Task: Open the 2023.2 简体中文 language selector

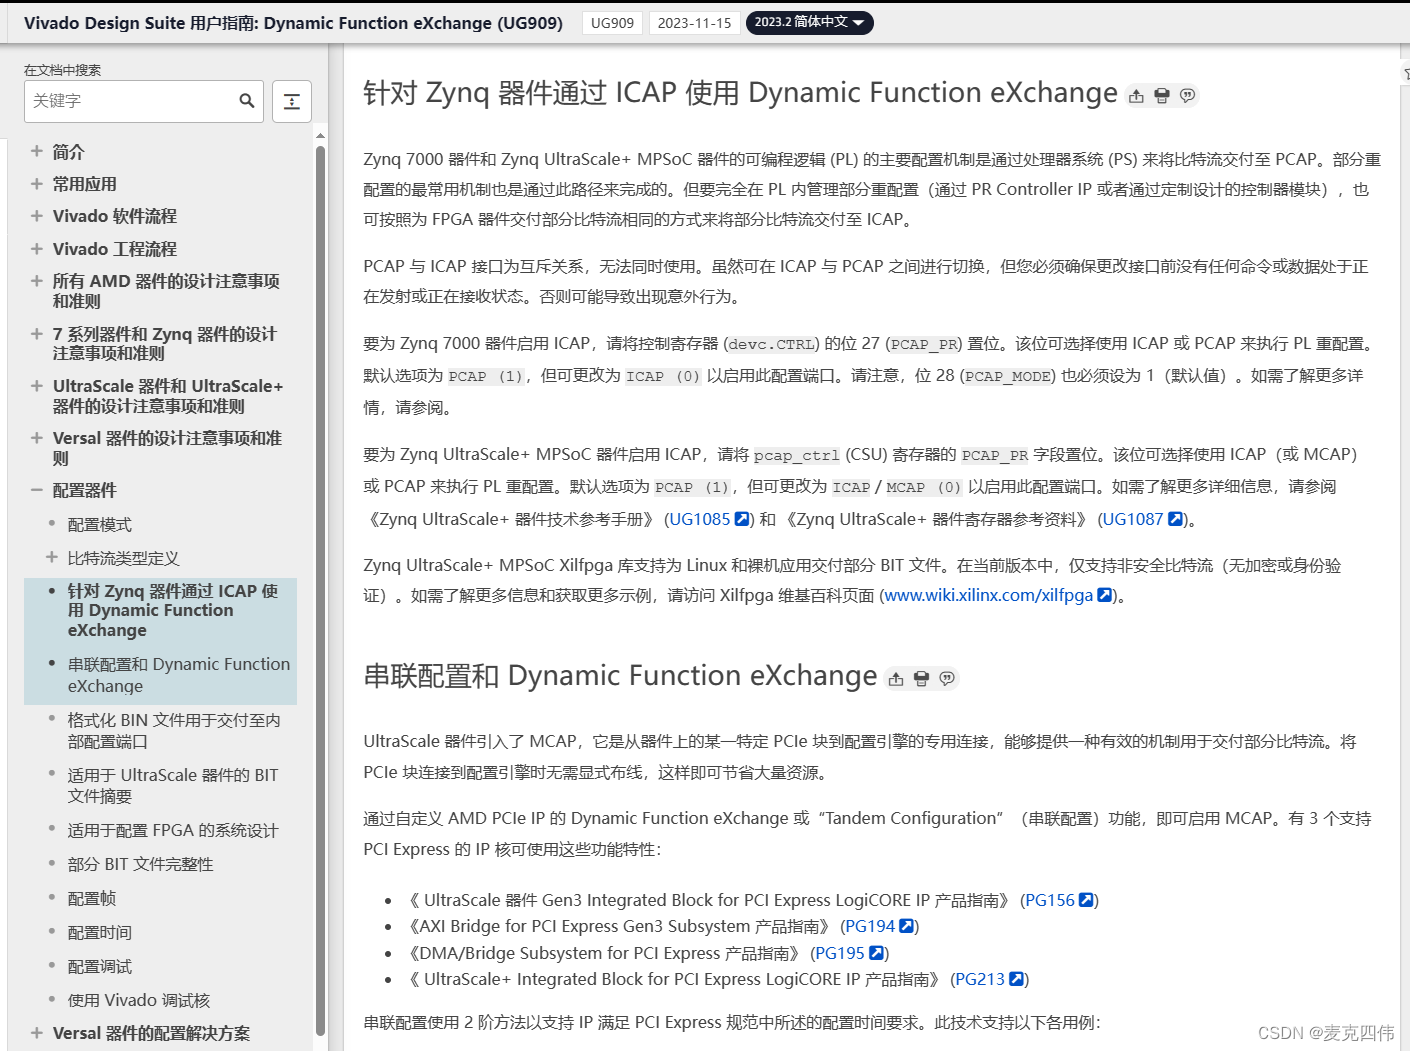Action: pyautogui.click(x=809, y=22)
